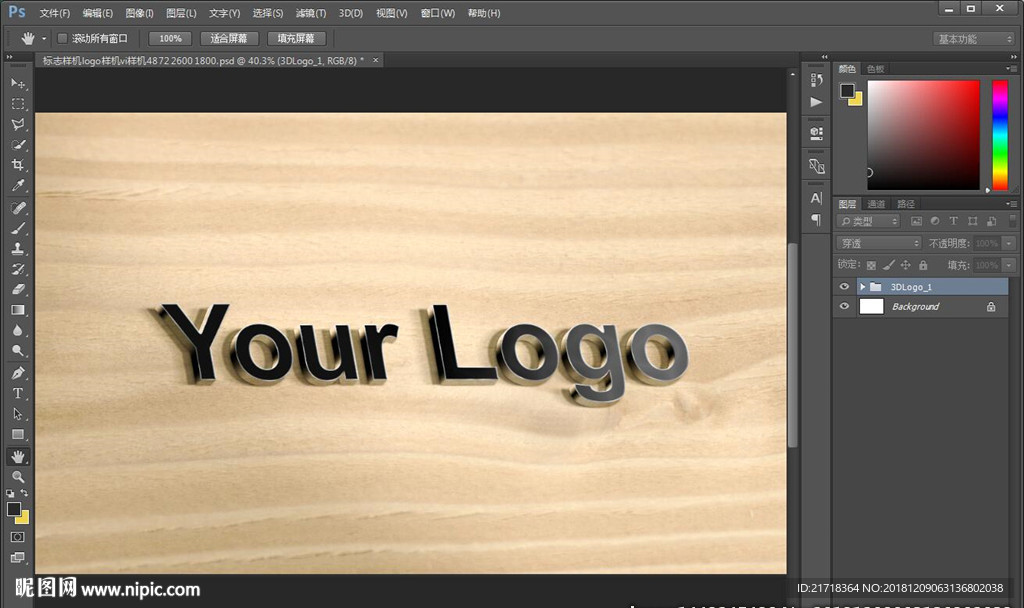Open layer filter type dropdown
Viewport: 1024px width, 608px height.
click(x=868, y=221)
